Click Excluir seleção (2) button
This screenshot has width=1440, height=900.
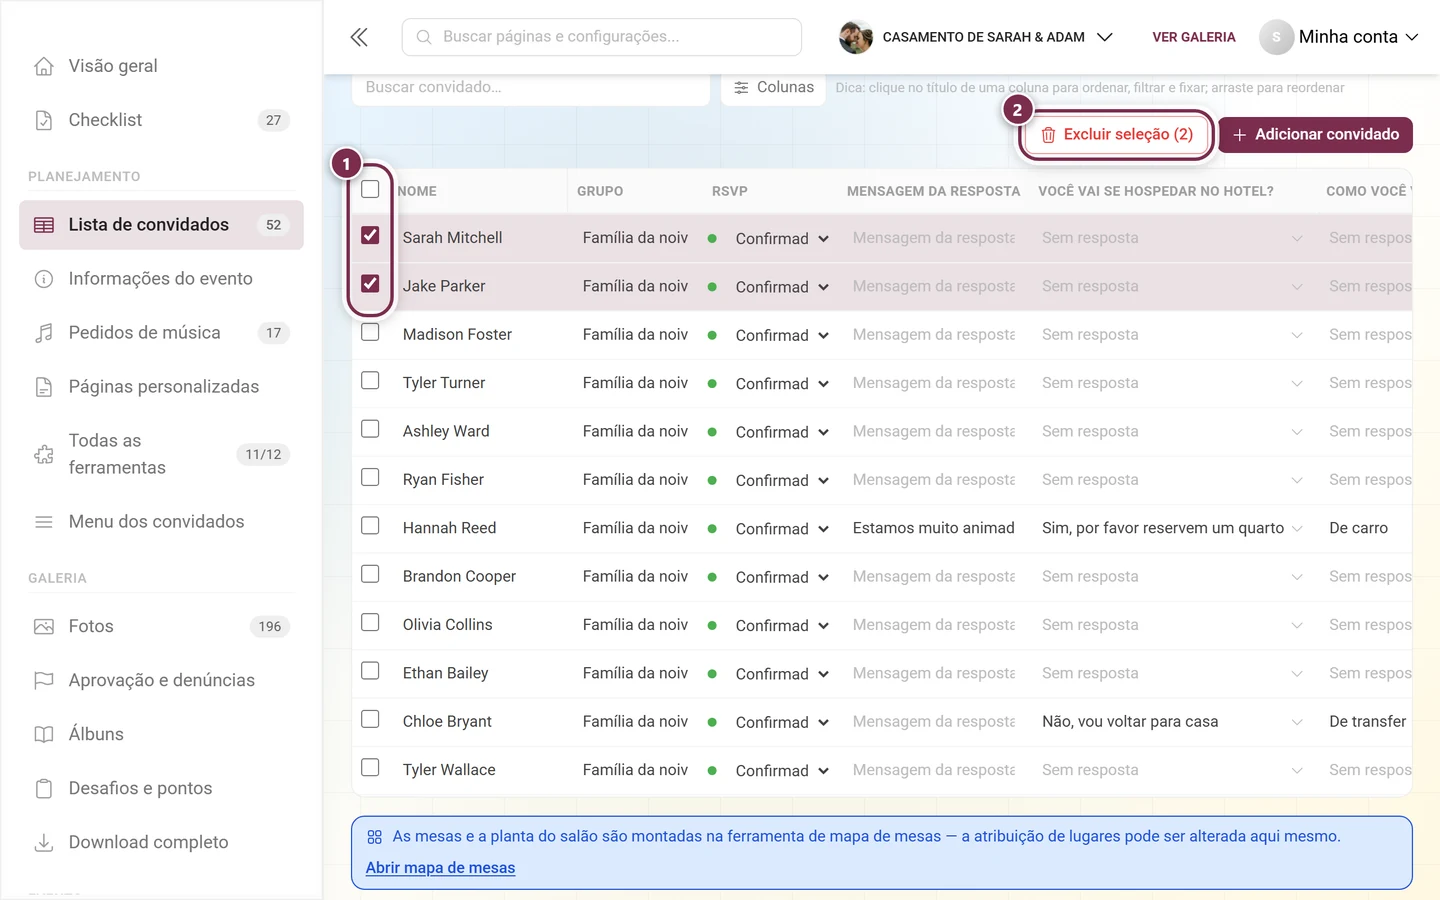(x=1116, y=134)
